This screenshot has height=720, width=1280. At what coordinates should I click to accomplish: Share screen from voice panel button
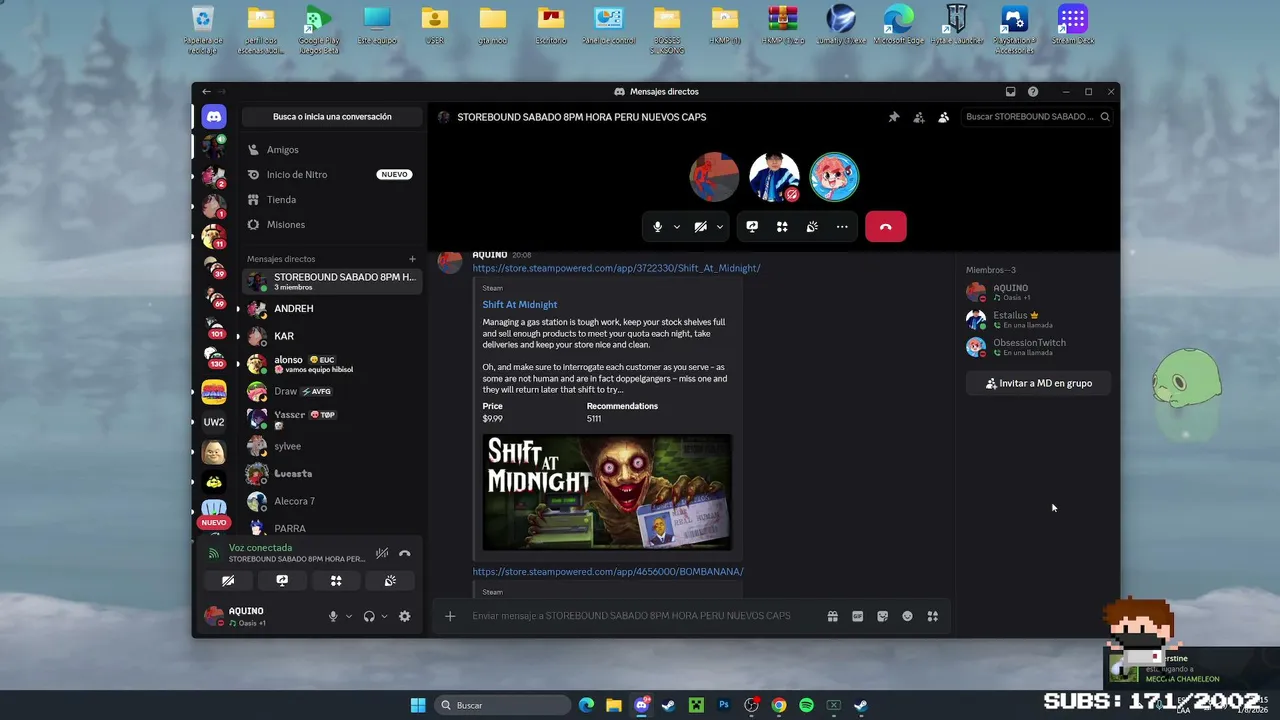(x=282, y=580)
